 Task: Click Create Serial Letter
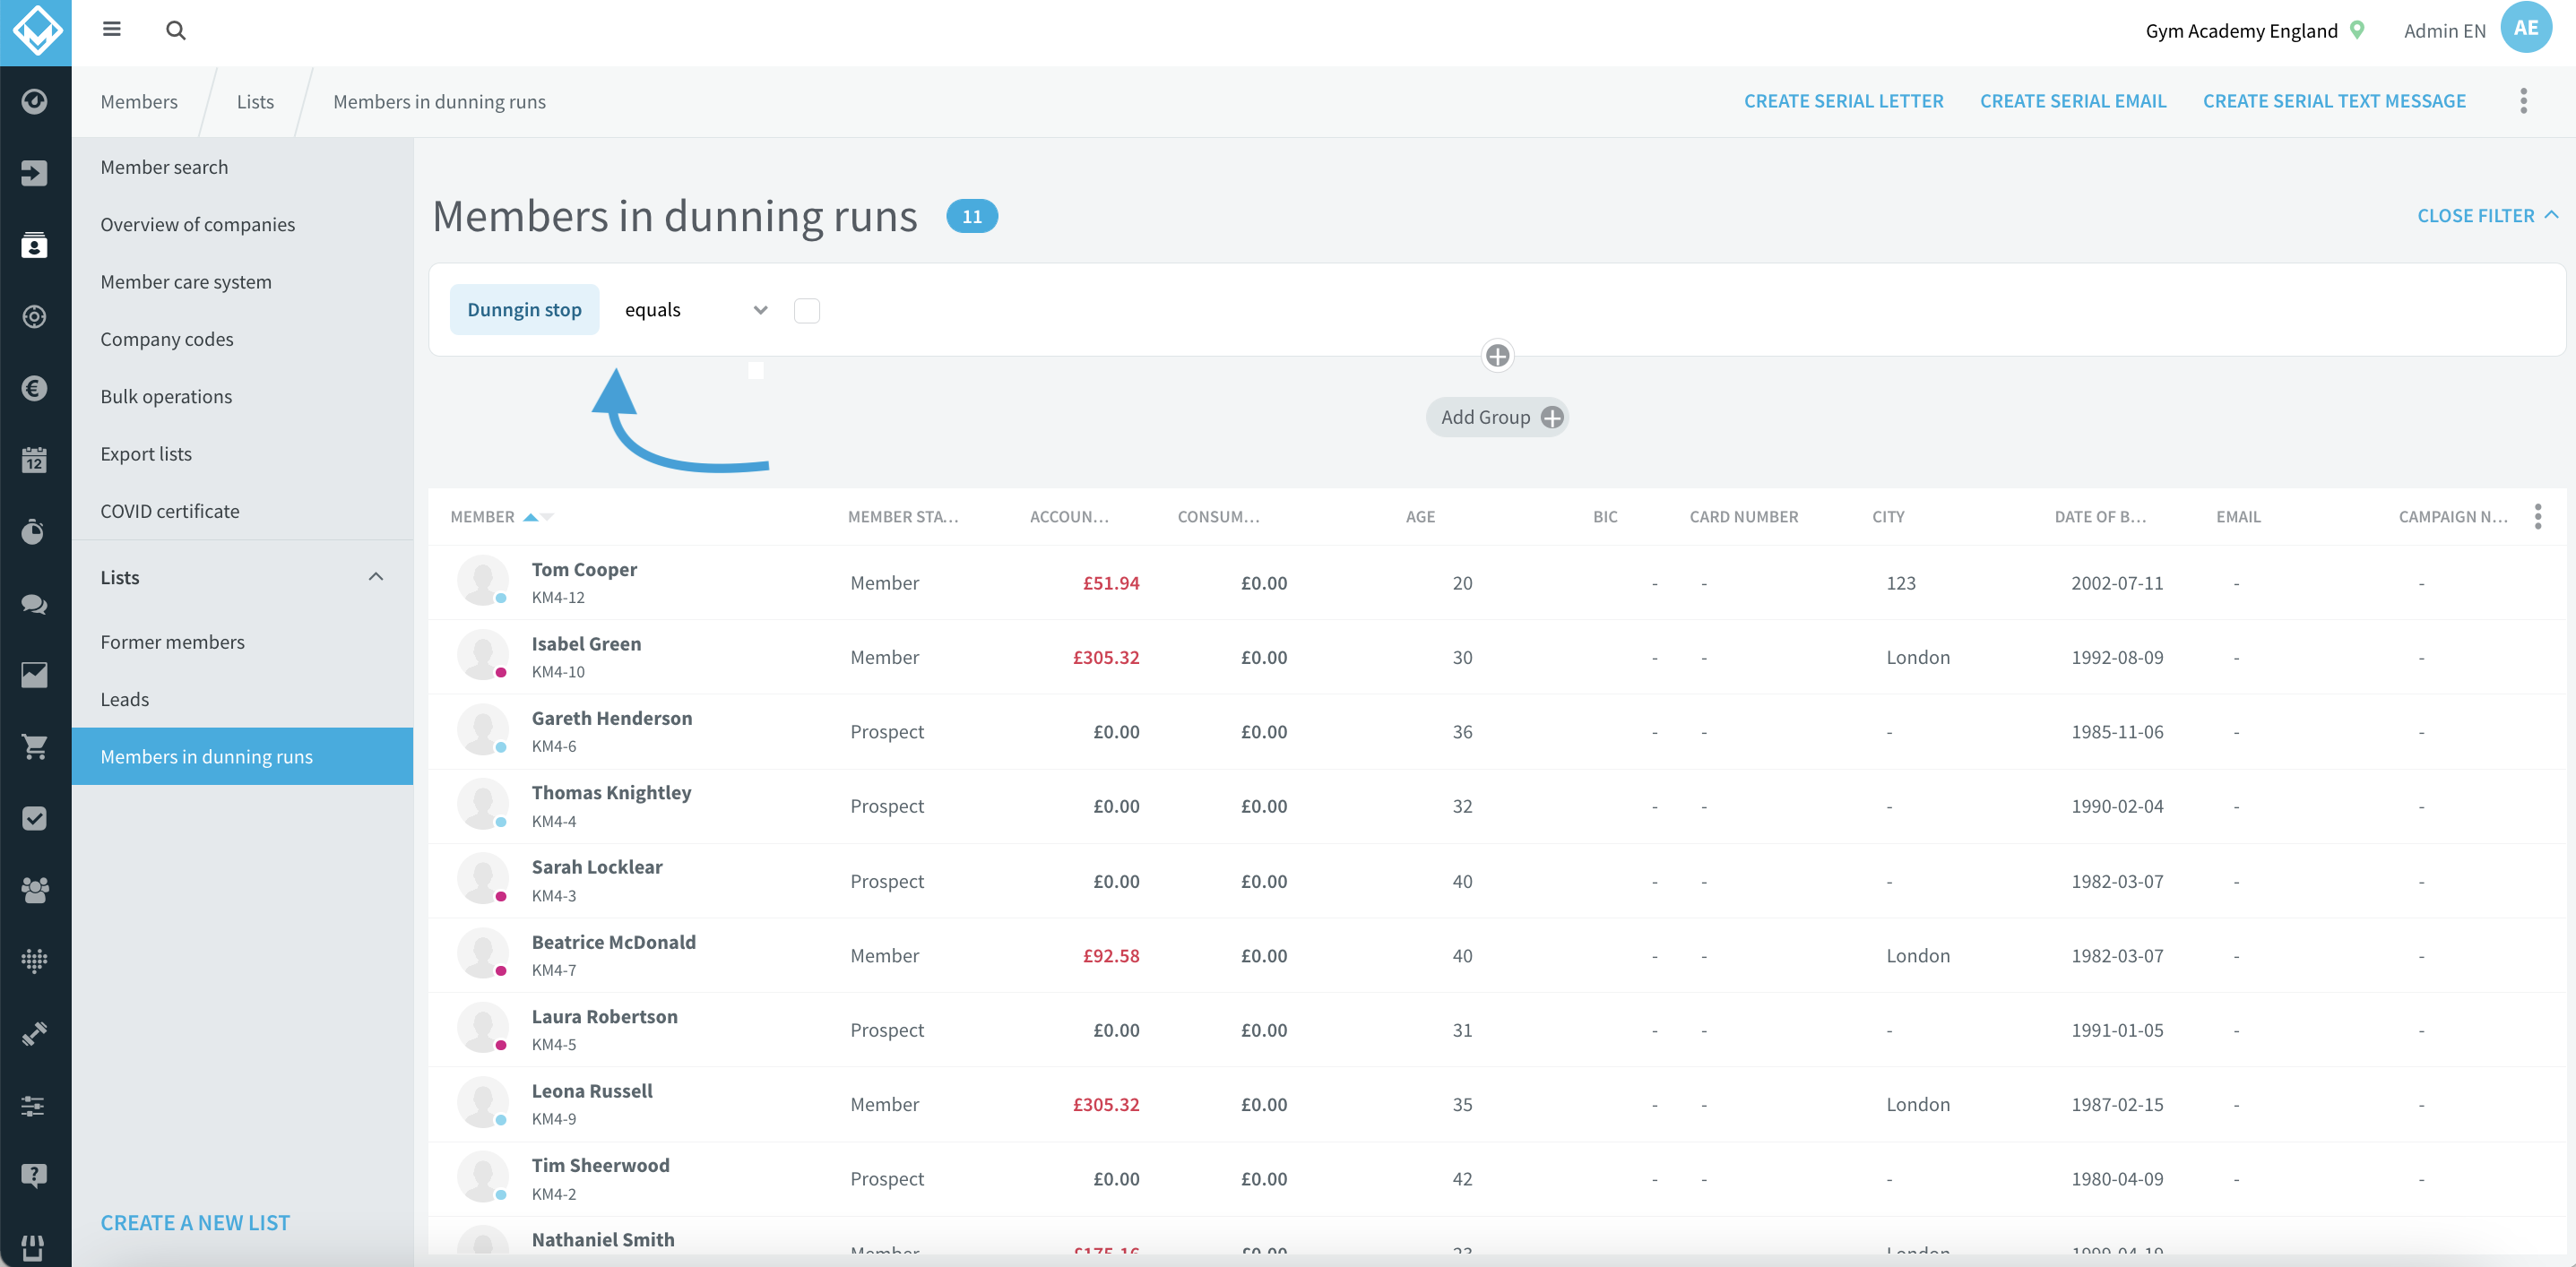1844,101
